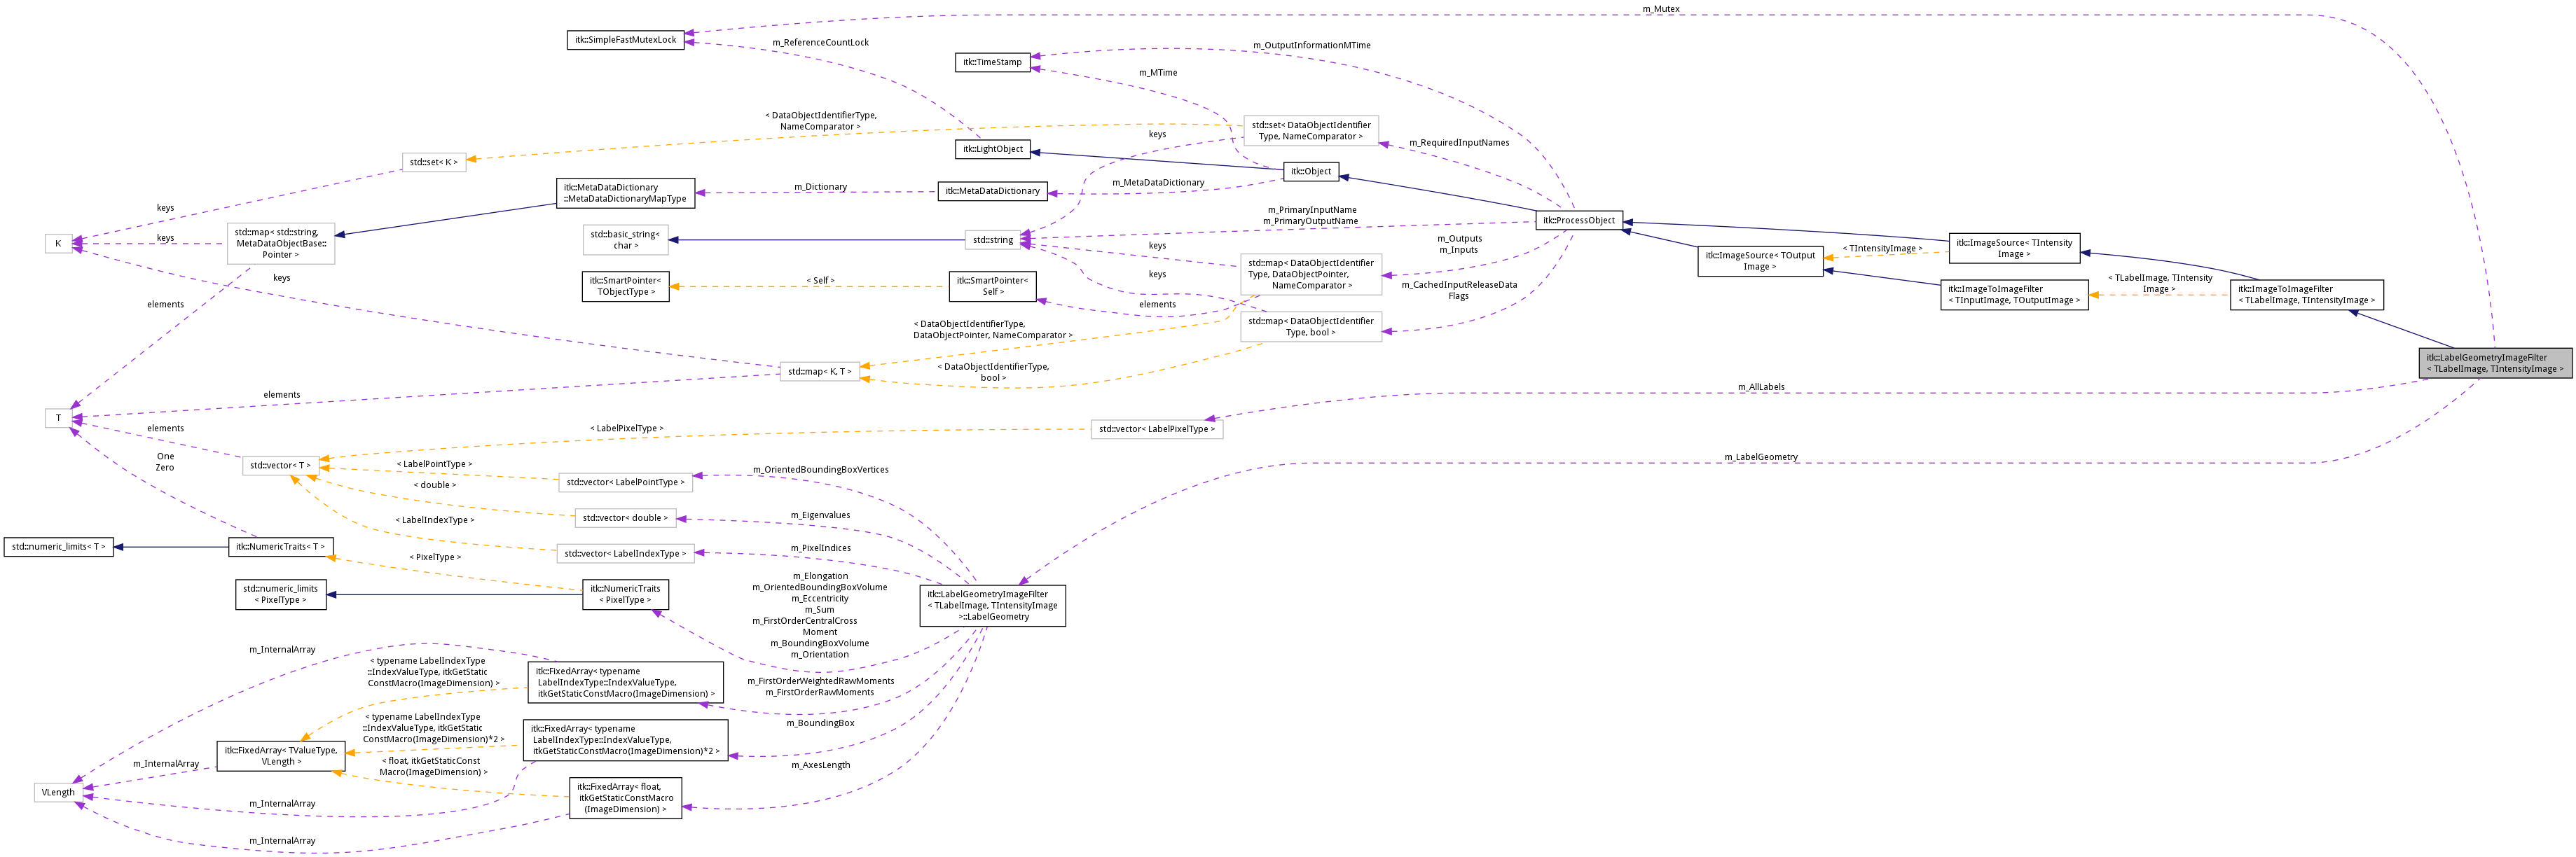Open itk::ImageToImageFilter< TInputImage, TOutputImage > node

[x=2014, y=295]
